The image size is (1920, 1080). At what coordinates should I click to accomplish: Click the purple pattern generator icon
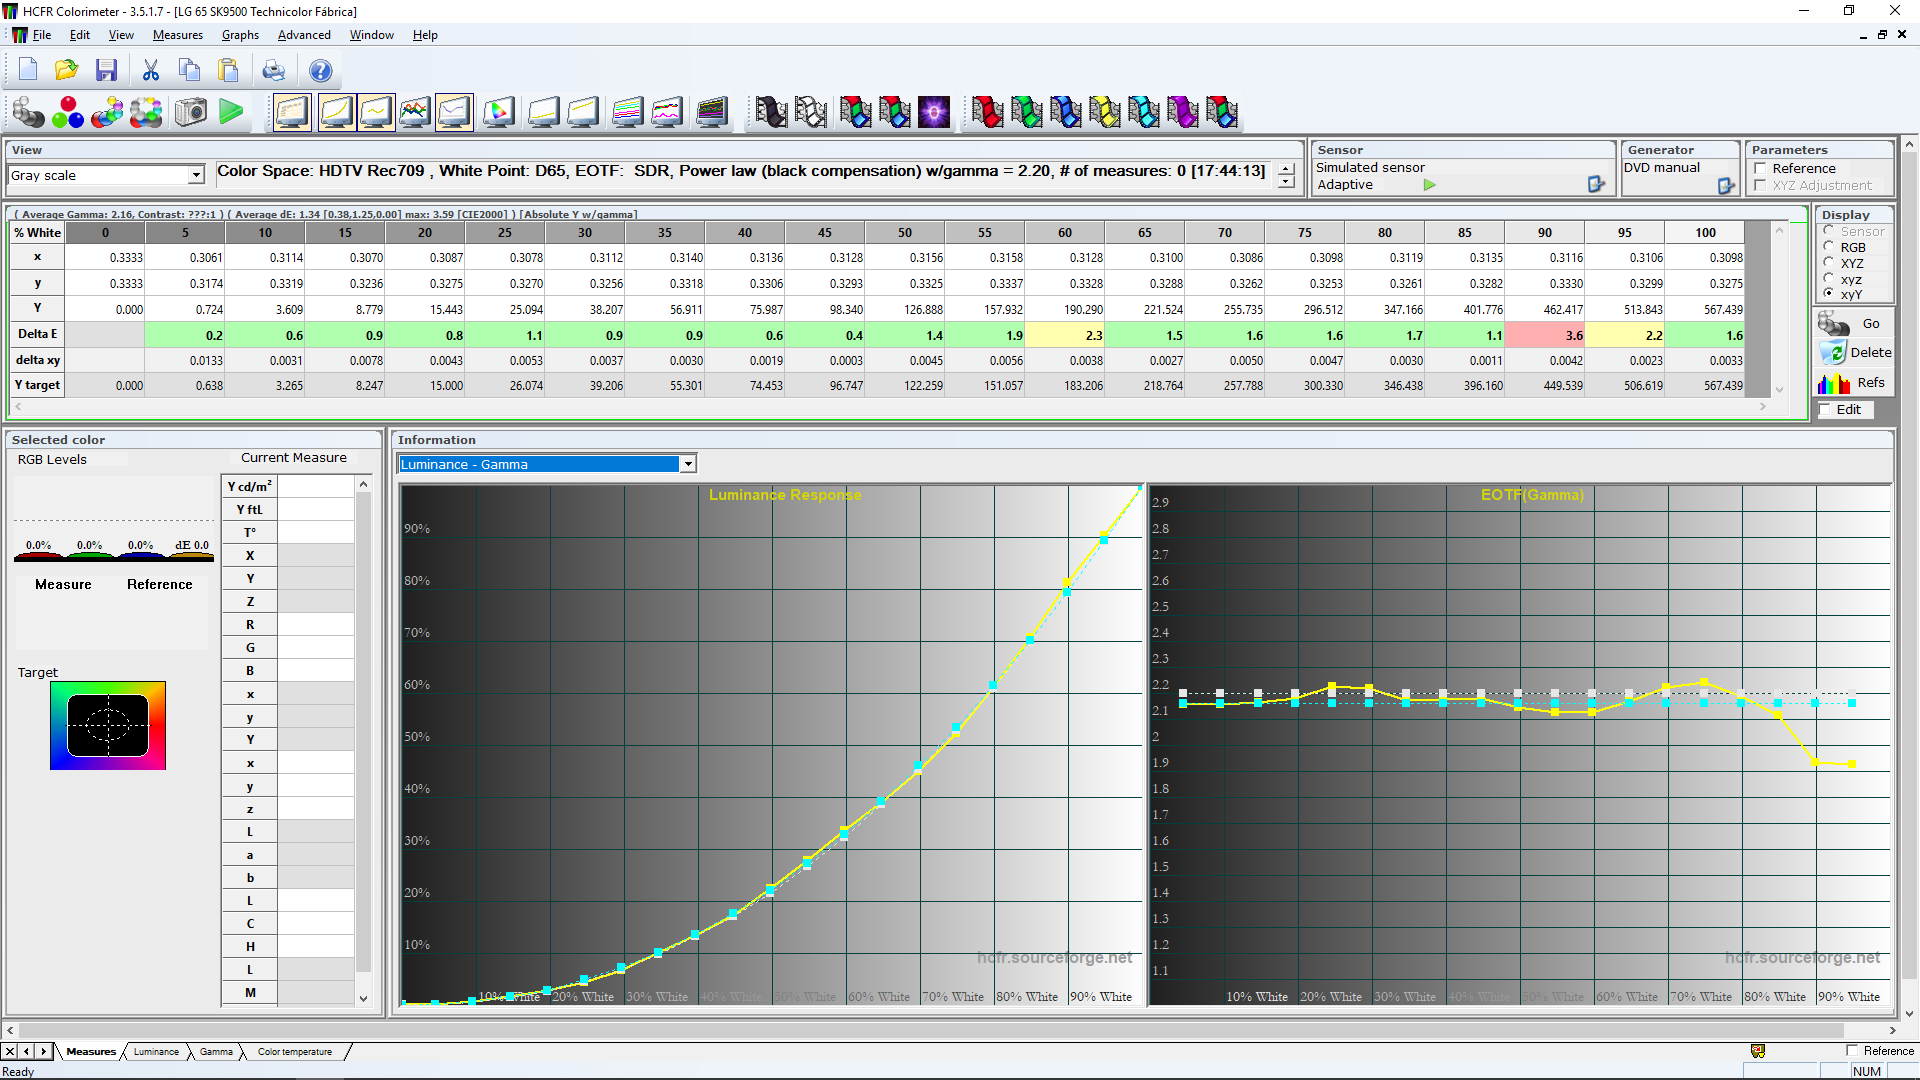934,112
